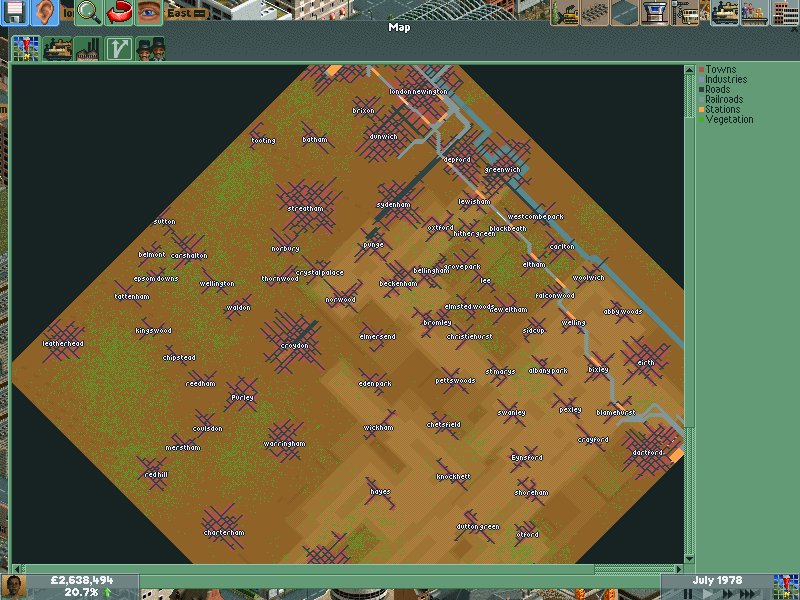800x600 pixels.
Task: Click the dartford town label on map
Action: click(x=647, y=453)
